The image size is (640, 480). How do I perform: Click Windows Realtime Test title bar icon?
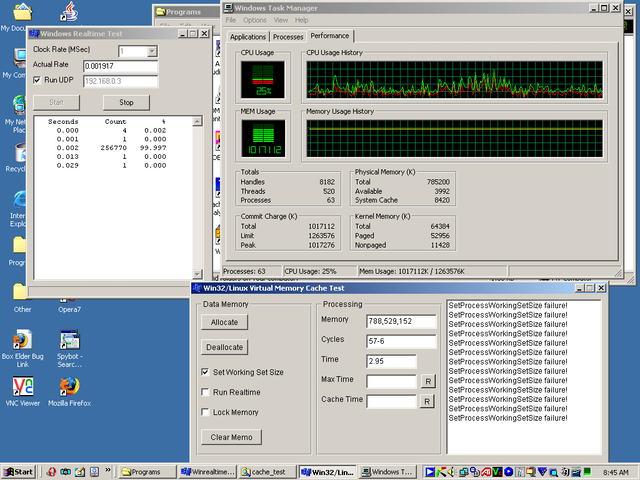pyautogui.click(x=34, y=33)
